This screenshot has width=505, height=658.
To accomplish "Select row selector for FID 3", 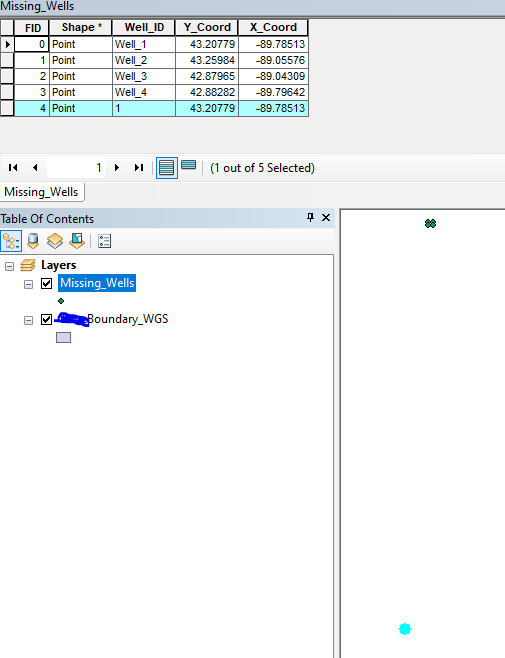I will tap(7, 92).
